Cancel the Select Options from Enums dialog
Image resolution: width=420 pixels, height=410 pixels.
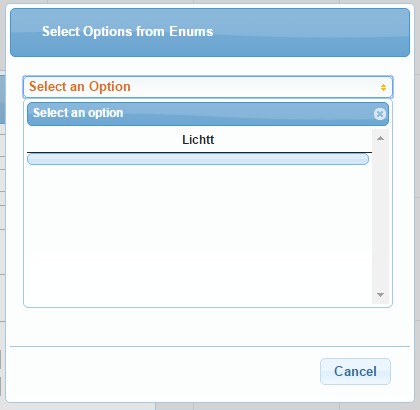tap(355, 371)
